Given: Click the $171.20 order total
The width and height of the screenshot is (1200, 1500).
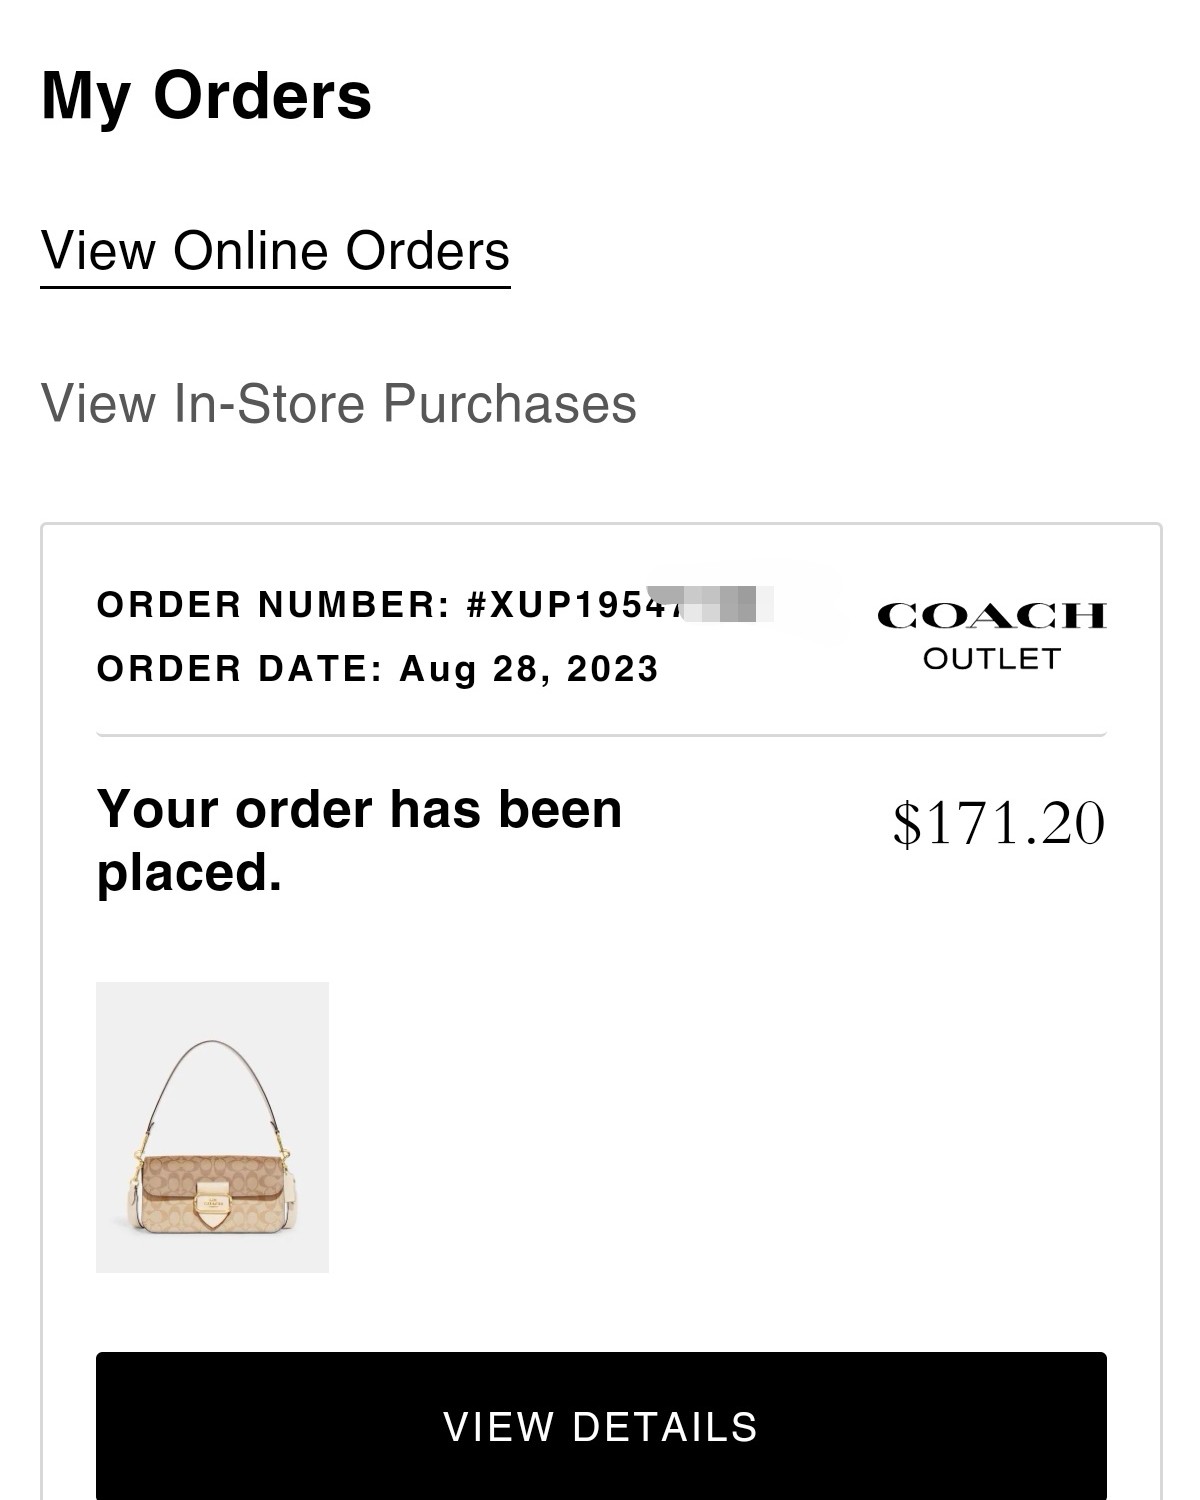Looking at the screenshot, I should click(998, 823).
